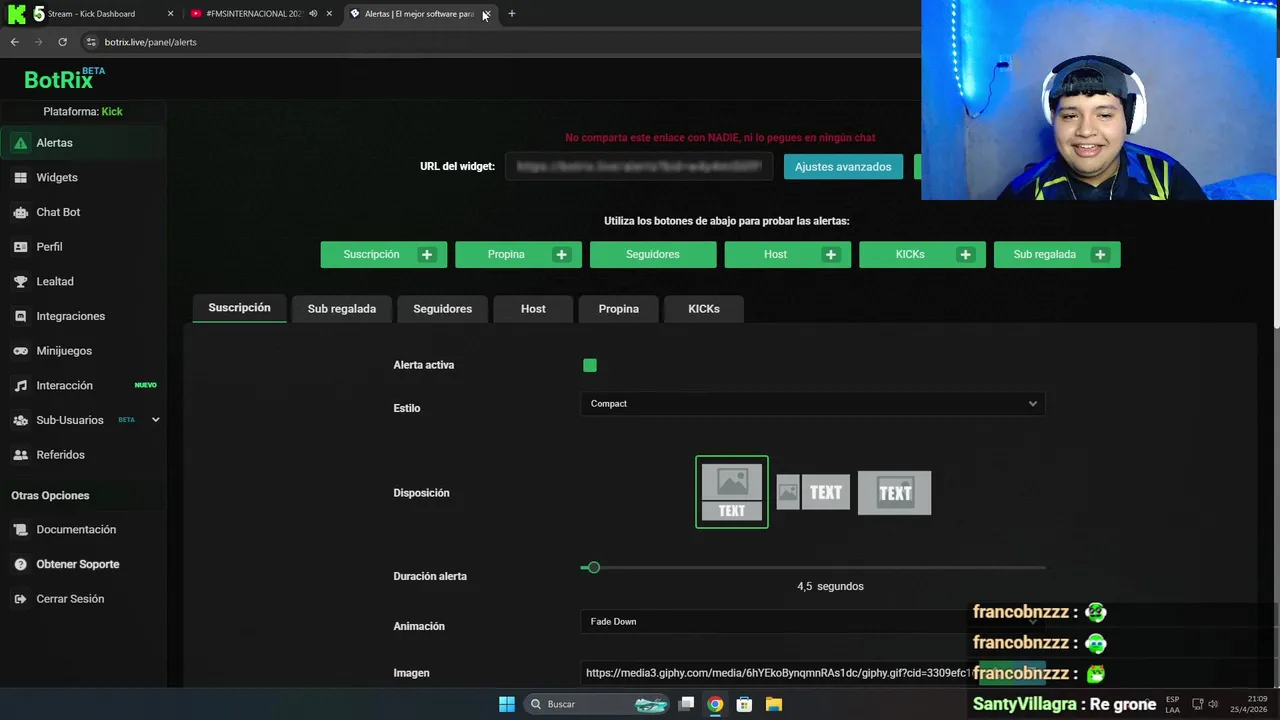
Task: Open the Alertas sidebar icon
Action: [x=20, y=143]
